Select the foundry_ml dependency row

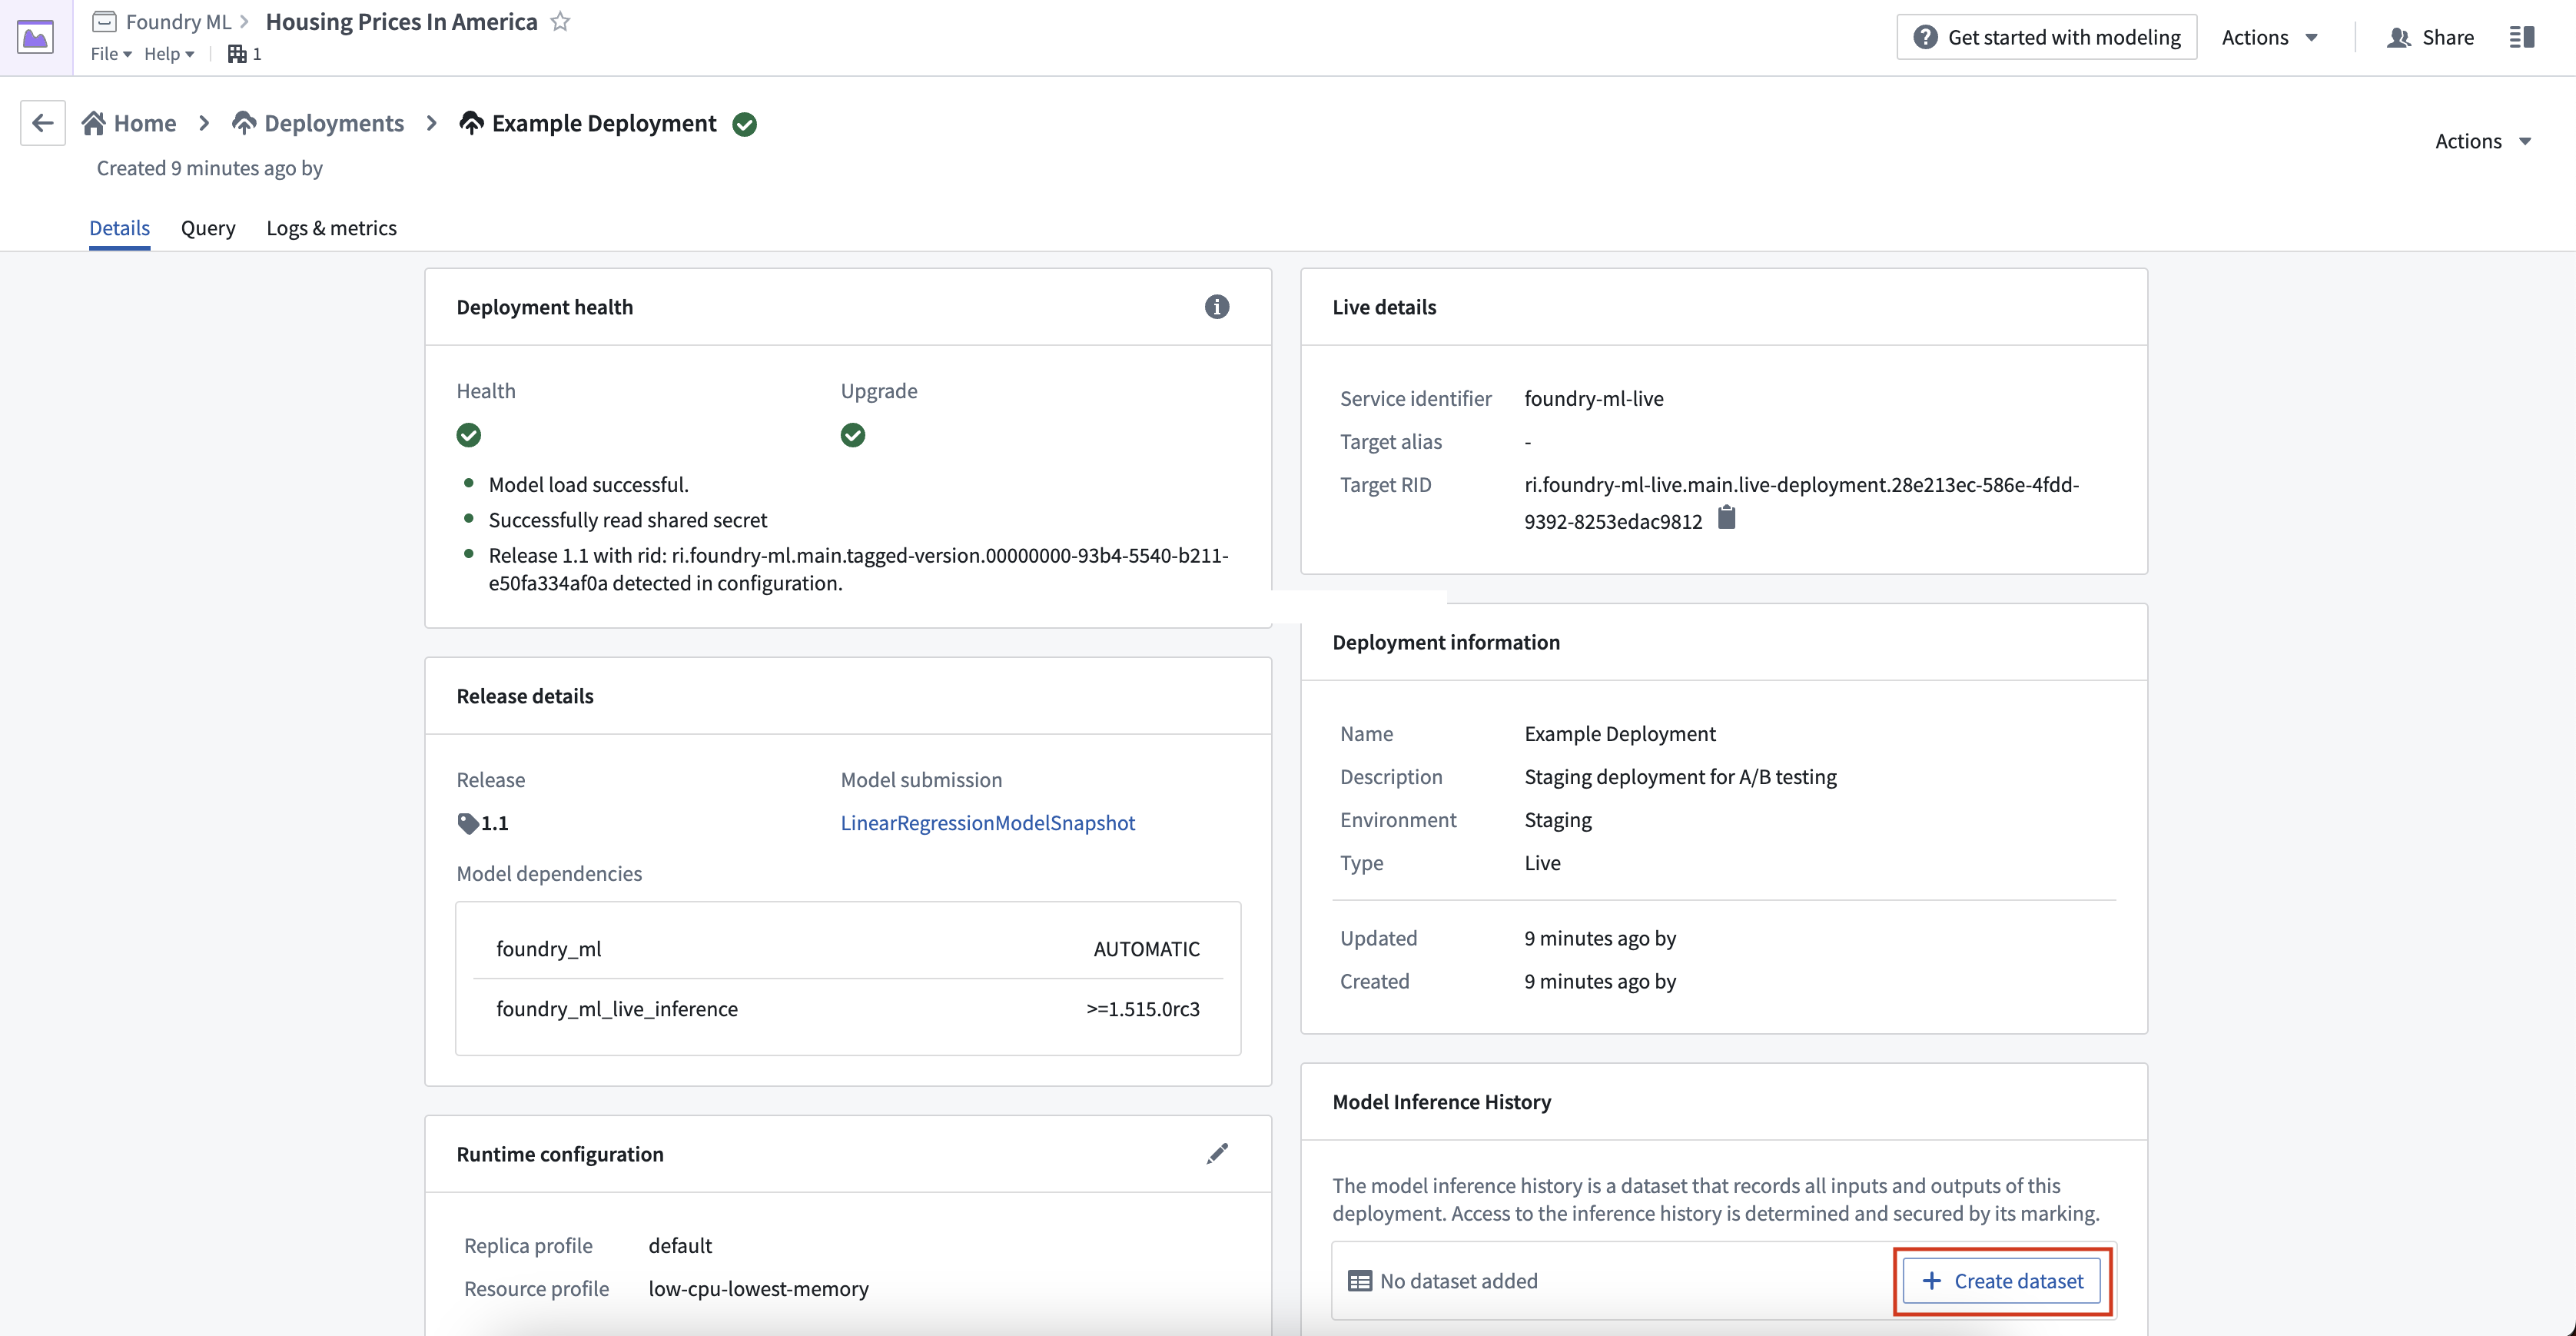point(848,948)
